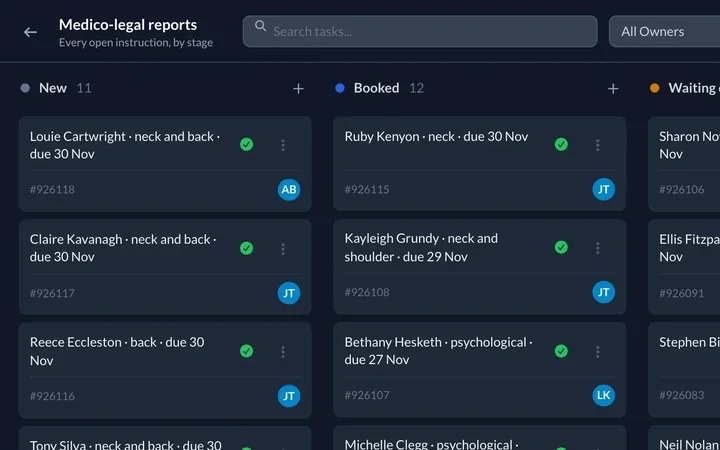Open three-dot menu on Reece Eccleston card

(x=283, y=352)
